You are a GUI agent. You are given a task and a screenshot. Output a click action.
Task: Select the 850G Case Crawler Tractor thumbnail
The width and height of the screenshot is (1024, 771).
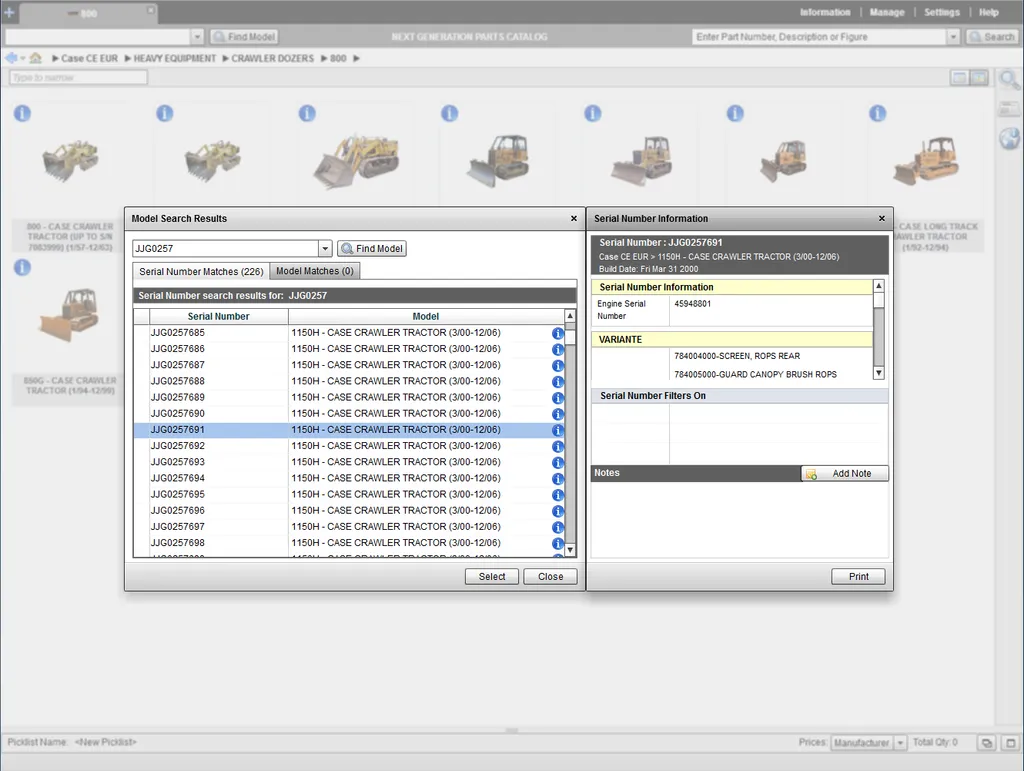(70, 315)
